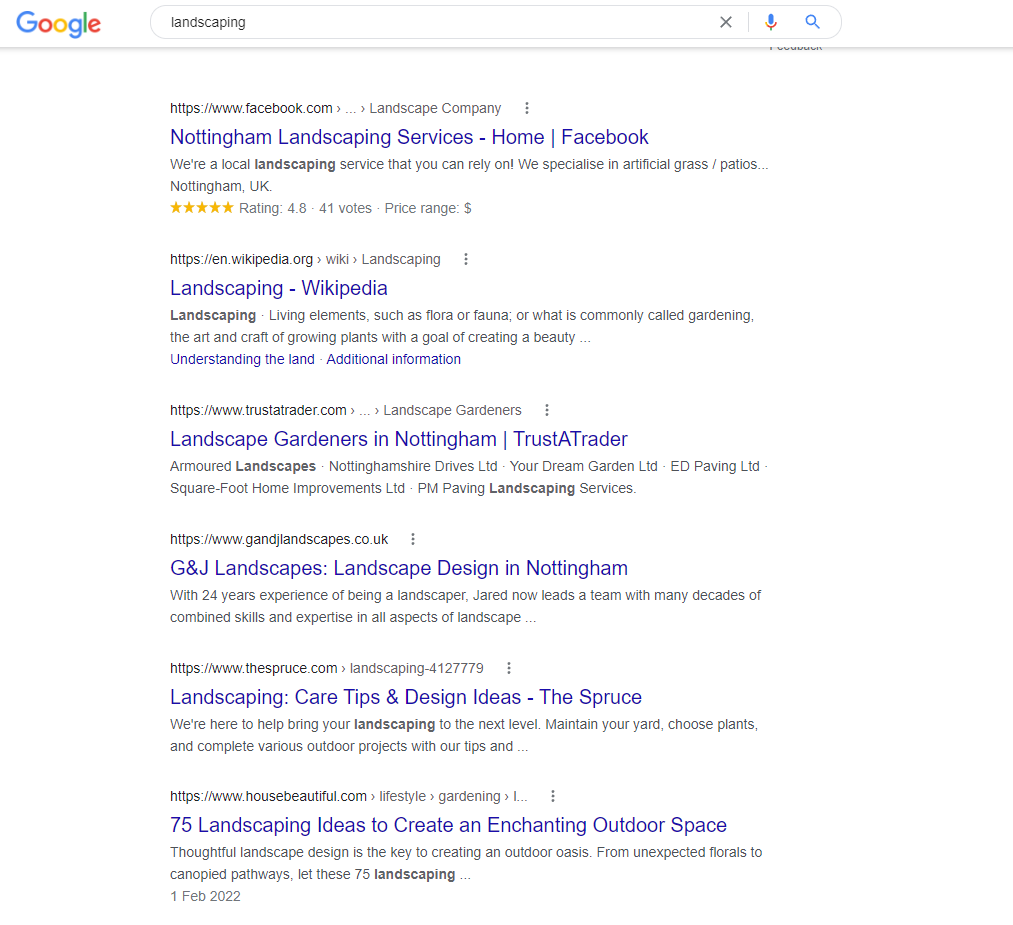Click the Google logo

(58, 23)
